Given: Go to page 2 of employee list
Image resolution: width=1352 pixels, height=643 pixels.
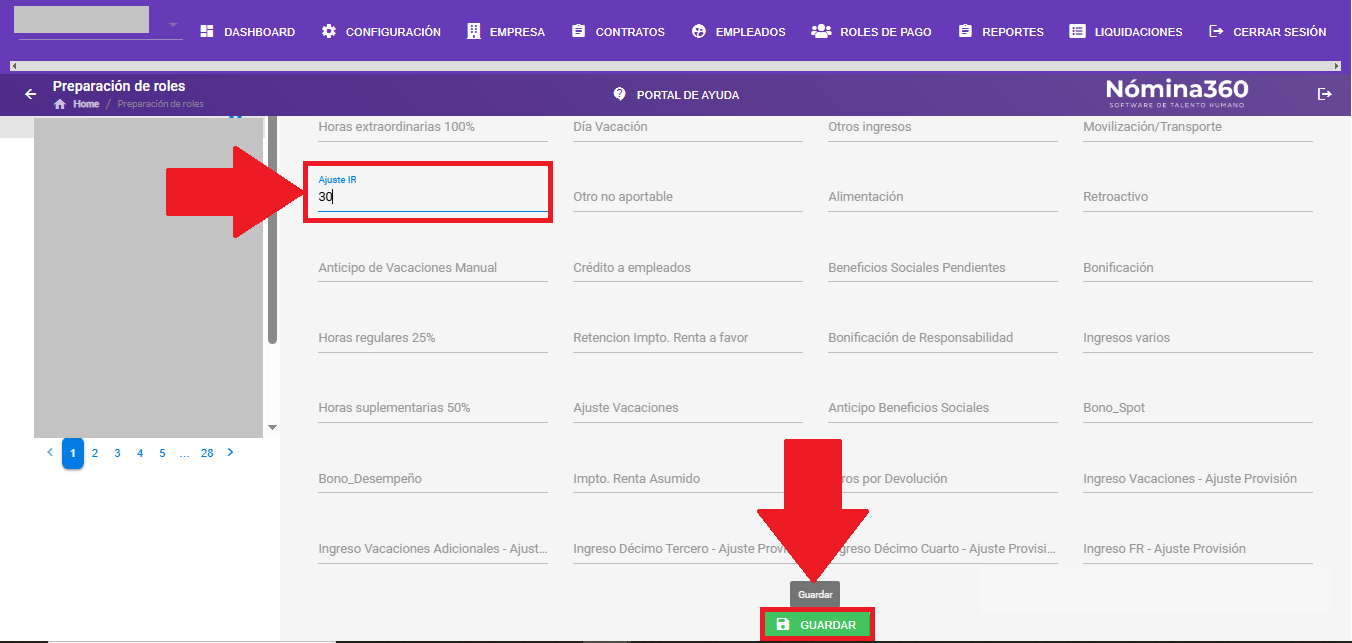Looking at the screenshot, I should [95, 453].
